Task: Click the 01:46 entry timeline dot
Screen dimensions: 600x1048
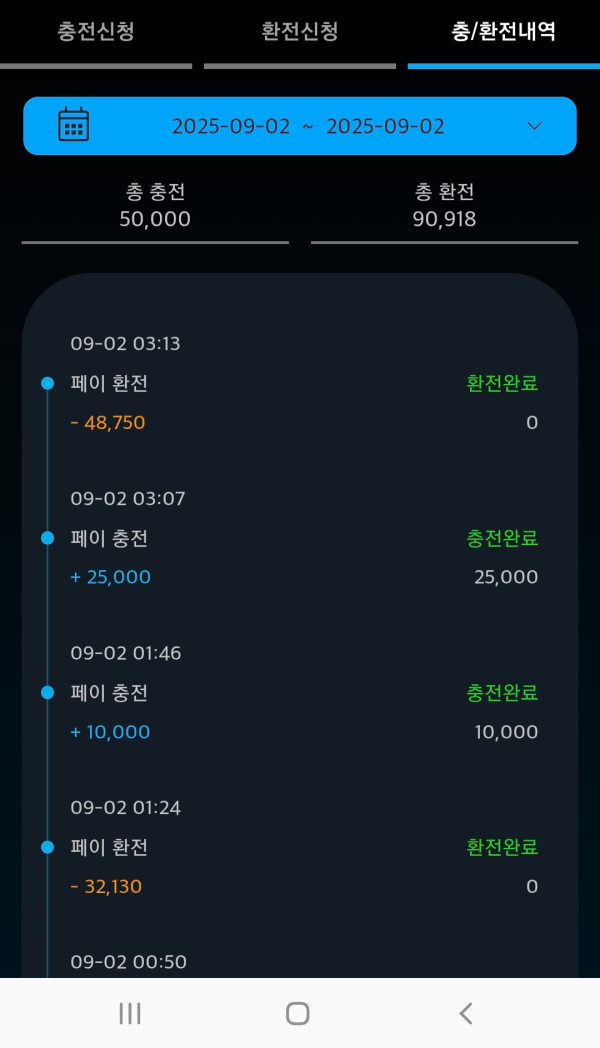Action: 47,692
